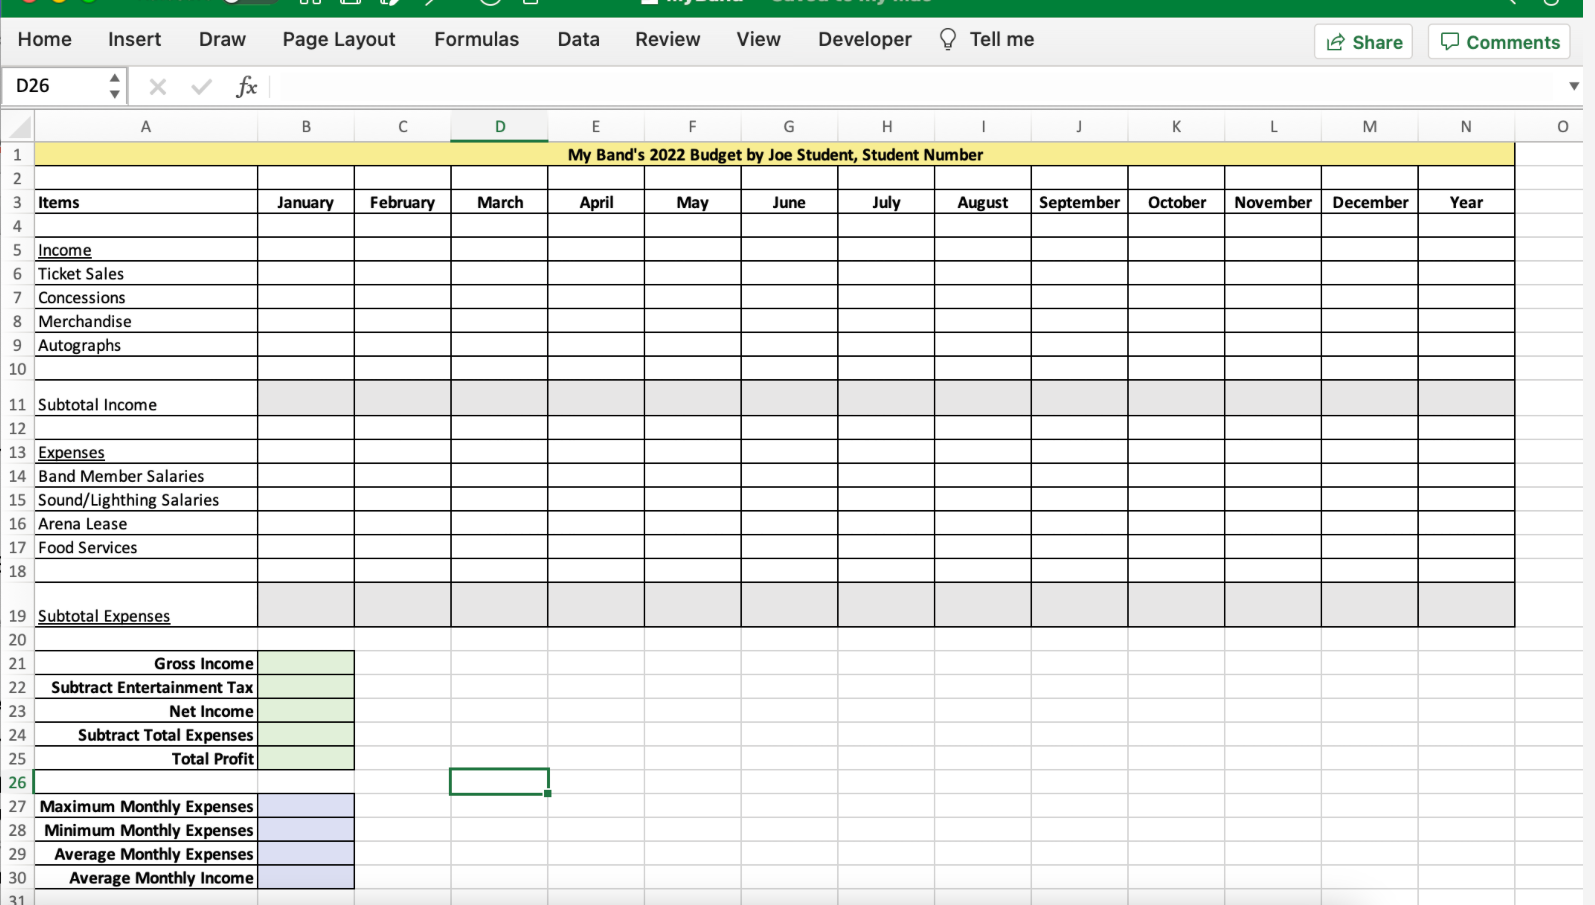This screenshot has height=905, width=1595.
Task: Open the Draw ribbon tab
Action: click(222, 39)
